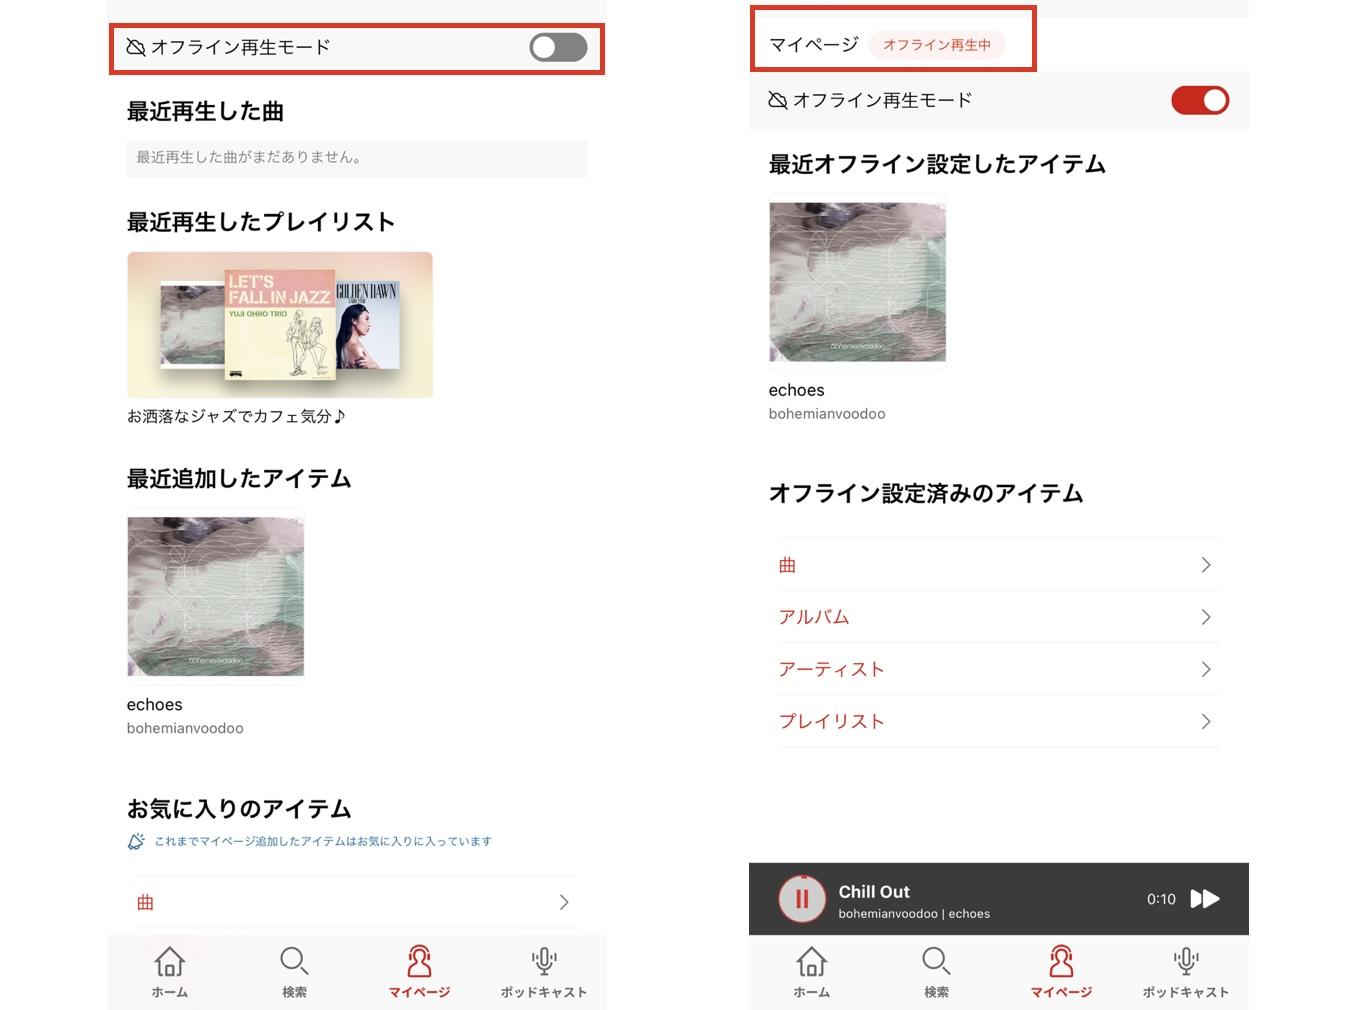Expand favorites 曲 row chevron in left screen

(564, 902)
